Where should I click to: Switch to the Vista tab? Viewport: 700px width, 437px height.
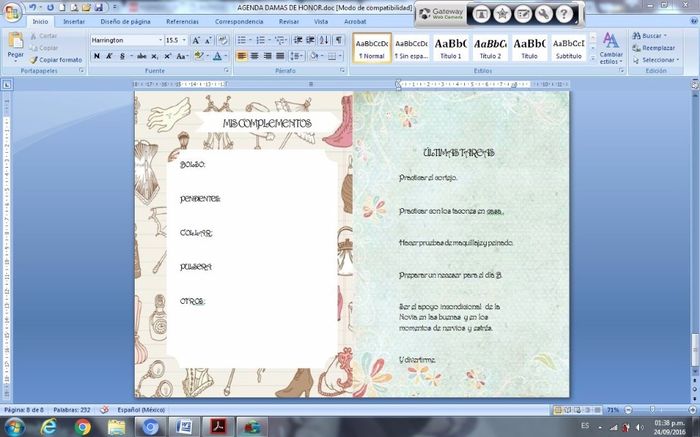tap(321, 21)
